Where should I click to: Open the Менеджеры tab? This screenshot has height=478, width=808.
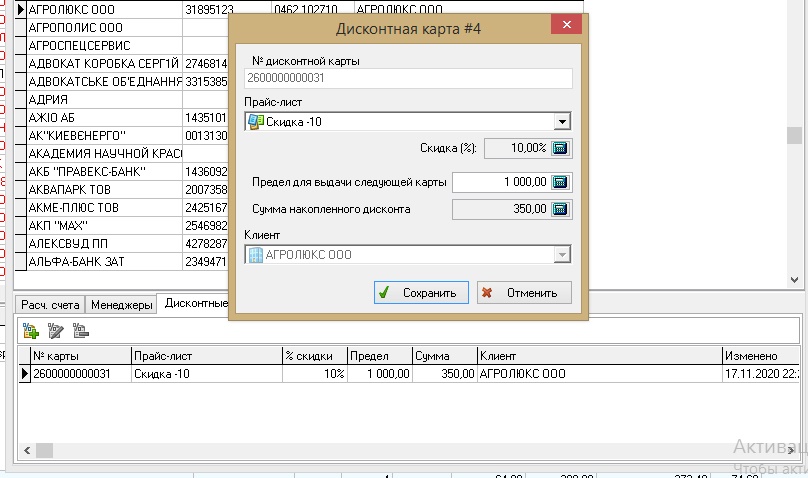tap(121, 304)
